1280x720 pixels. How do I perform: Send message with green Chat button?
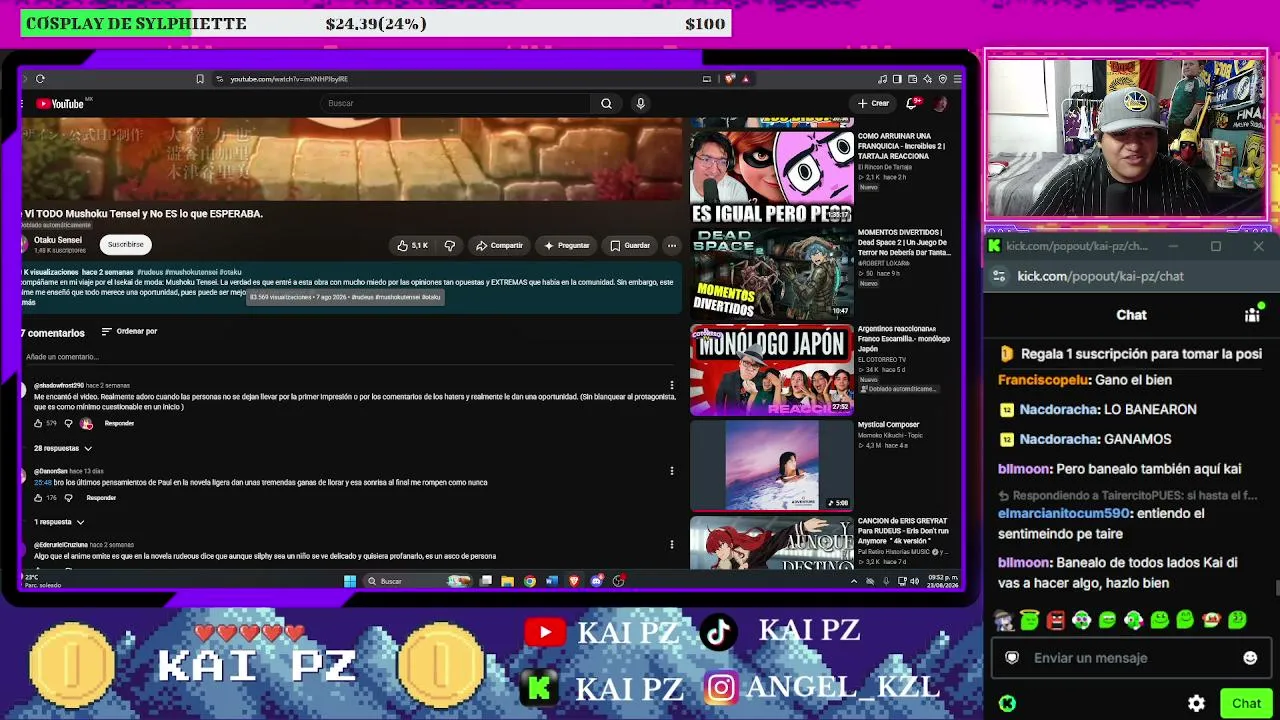pyautogui.click(x=1246, y=704)
